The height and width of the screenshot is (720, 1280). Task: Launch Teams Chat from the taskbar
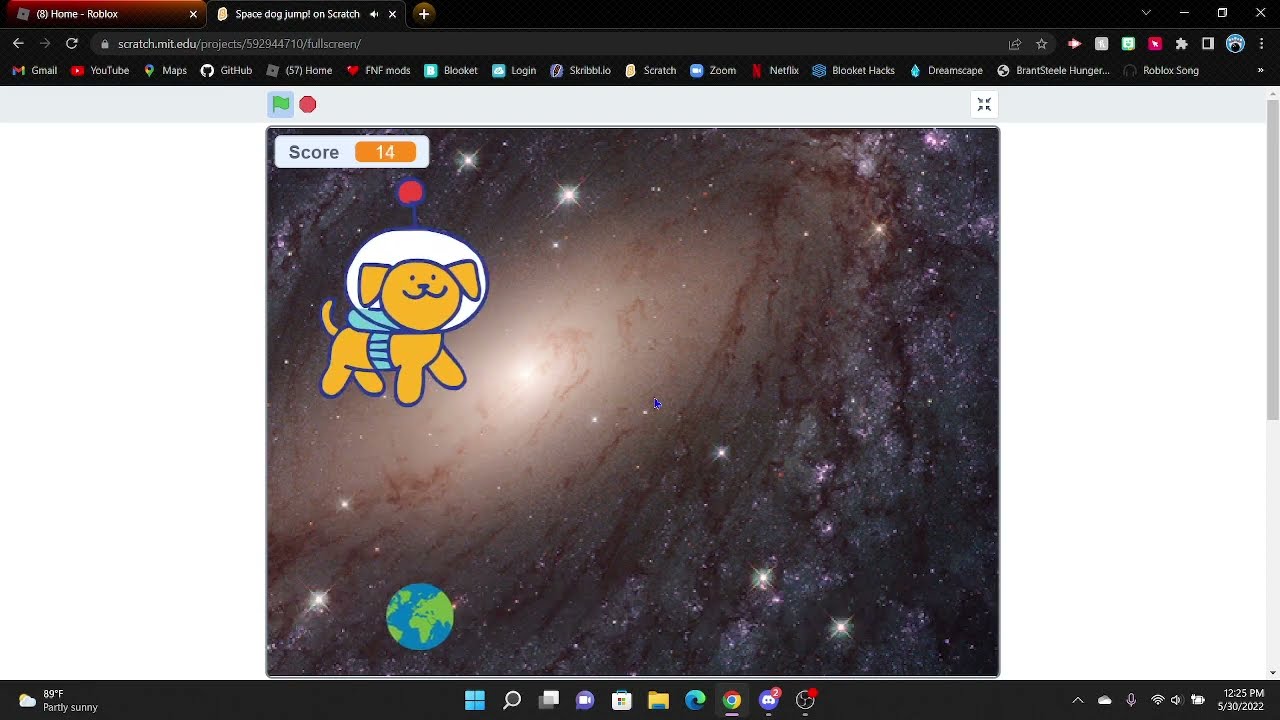tap(585, 700)
